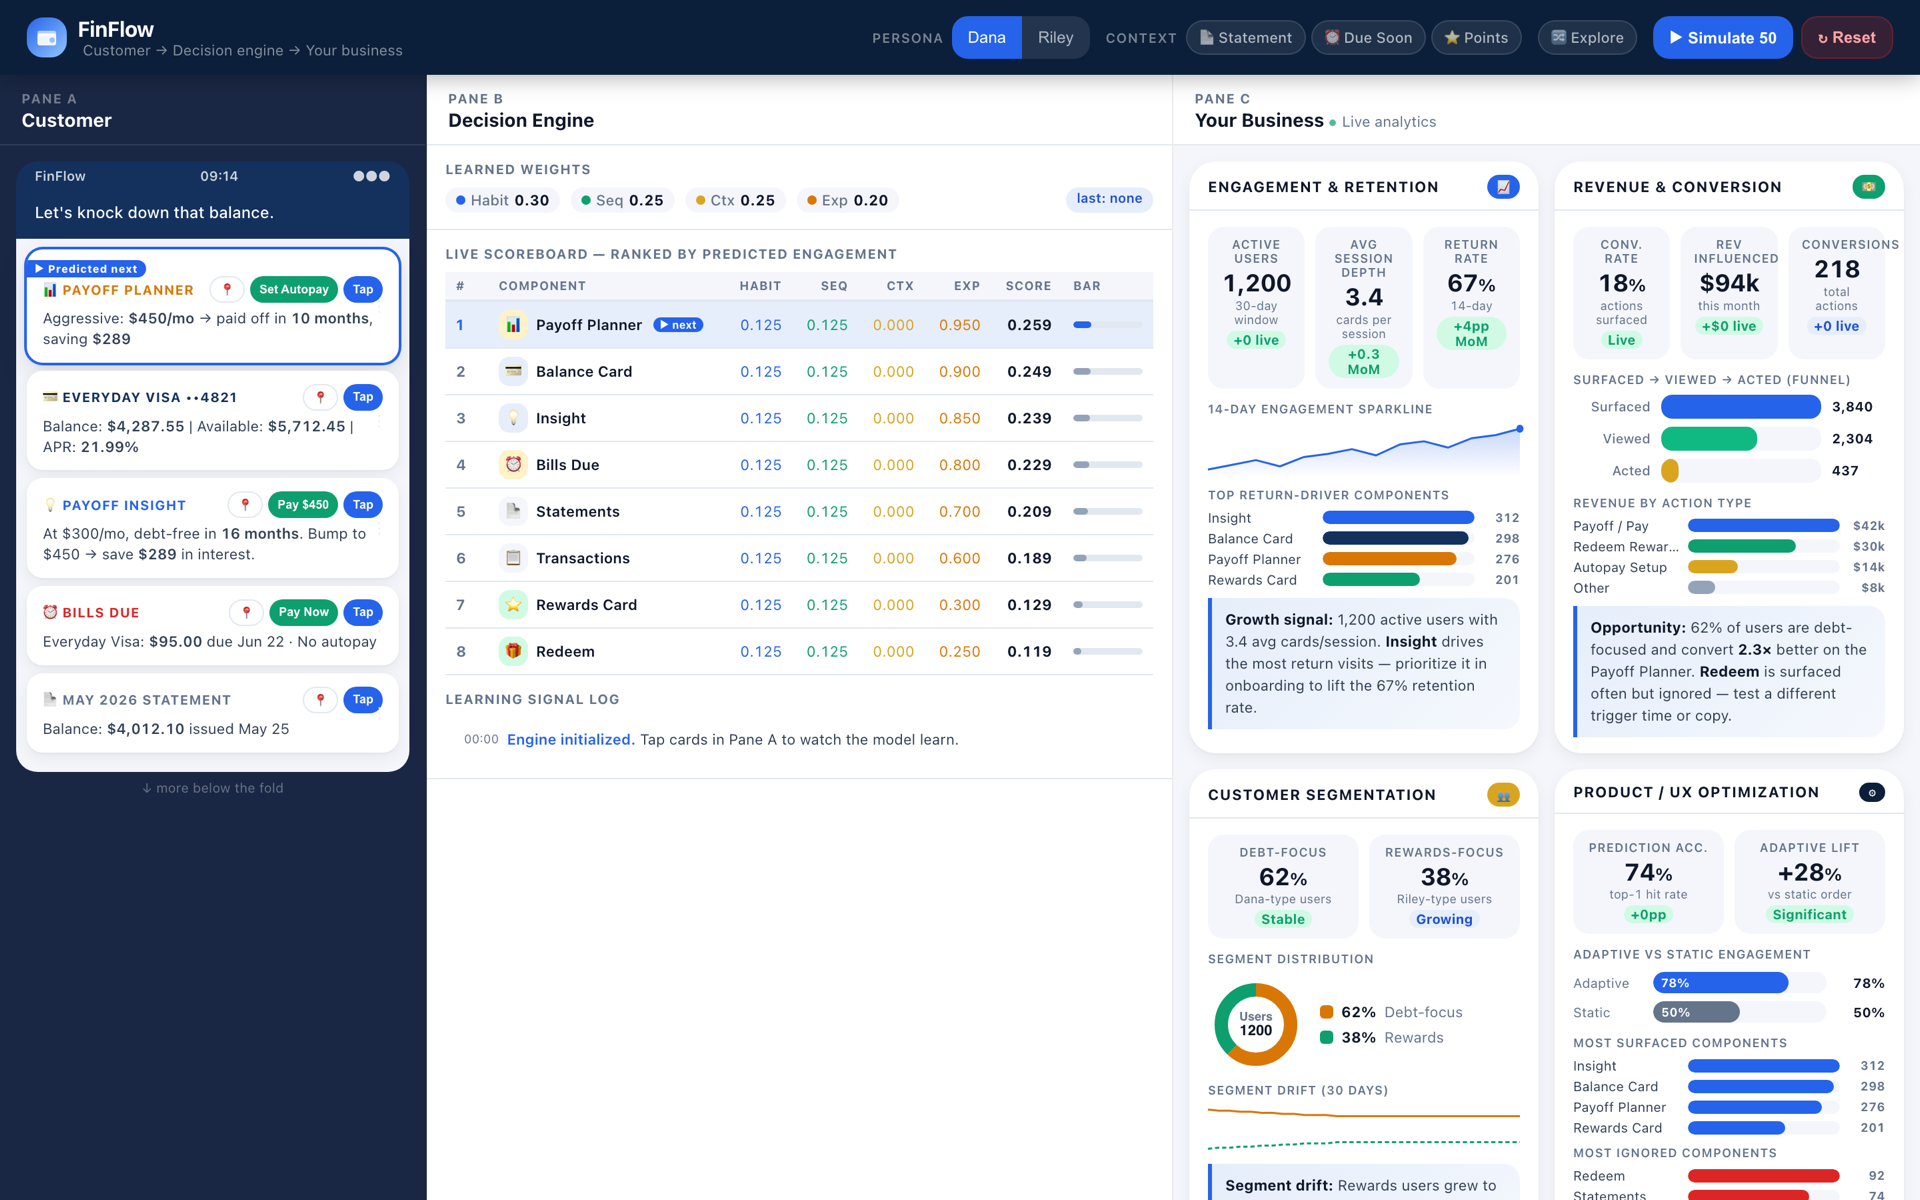Click Product / UX Optimization gear icon
Viewport: 1920px width, 1200px height.
(1872, 792)
